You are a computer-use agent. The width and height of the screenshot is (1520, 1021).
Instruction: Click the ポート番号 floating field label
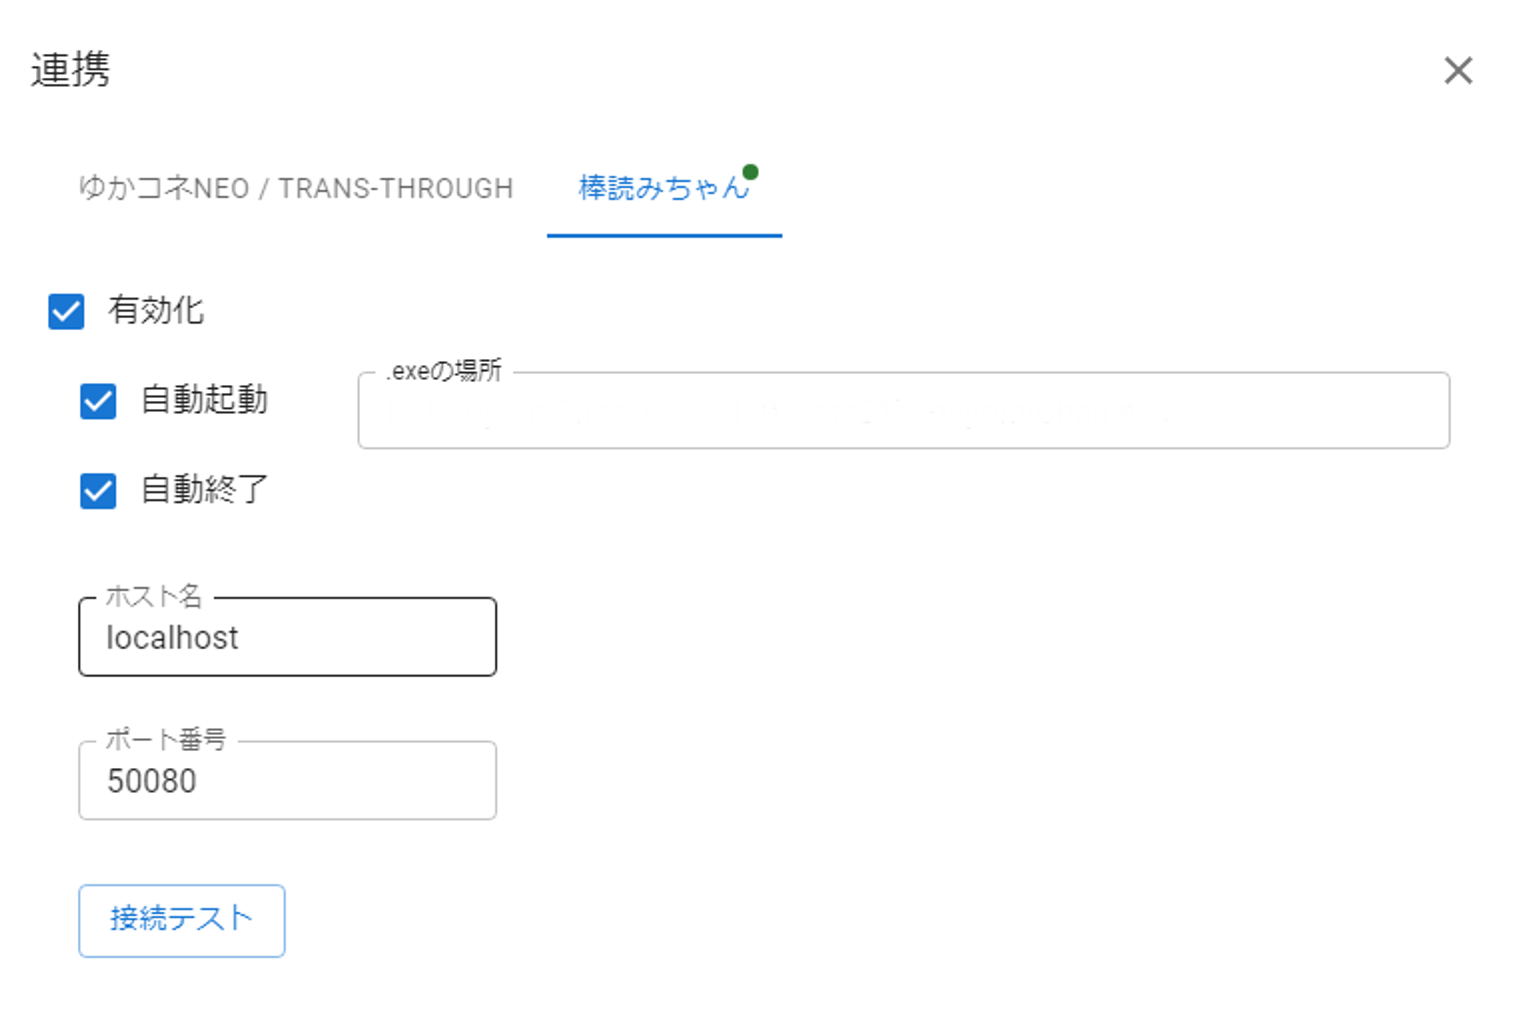[x=166, y=739]
